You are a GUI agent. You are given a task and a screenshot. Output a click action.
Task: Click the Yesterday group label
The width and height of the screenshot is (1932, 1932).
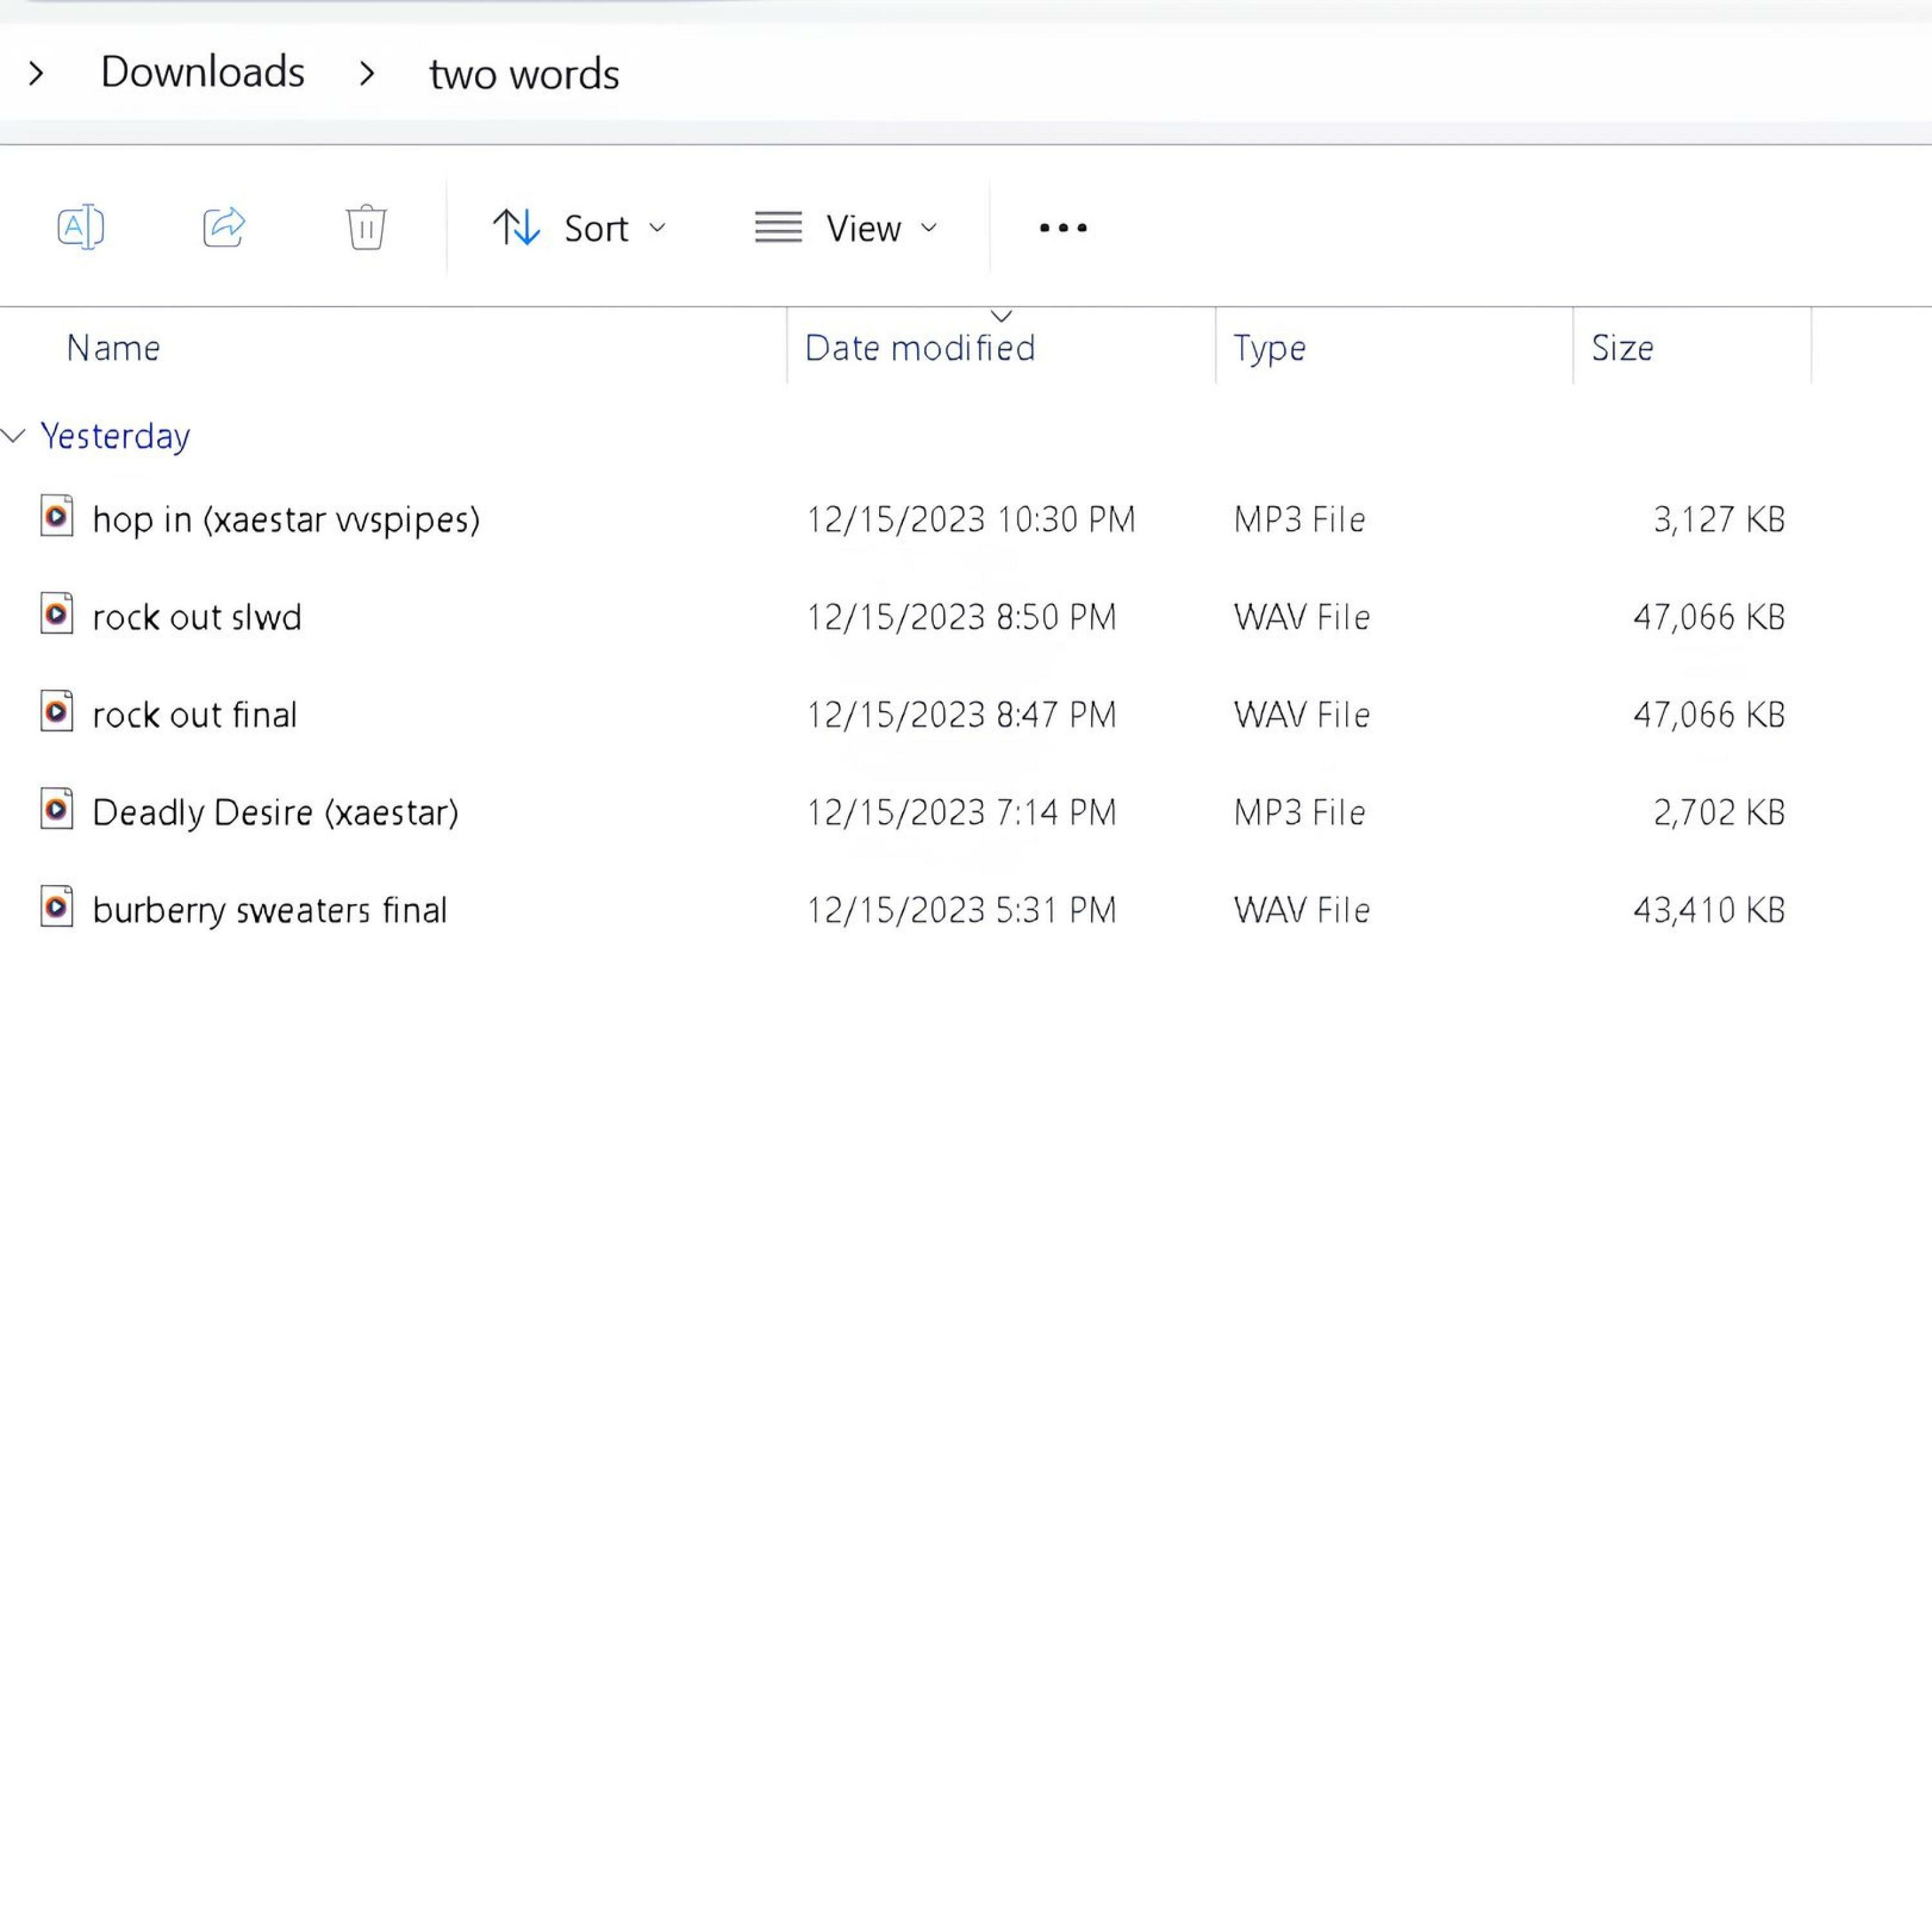point(115,437)
